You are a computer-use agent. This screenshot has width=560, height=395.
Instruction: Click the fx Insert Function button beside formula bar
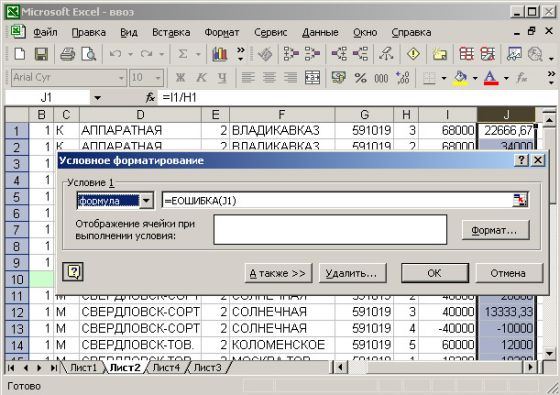point(150,97)
